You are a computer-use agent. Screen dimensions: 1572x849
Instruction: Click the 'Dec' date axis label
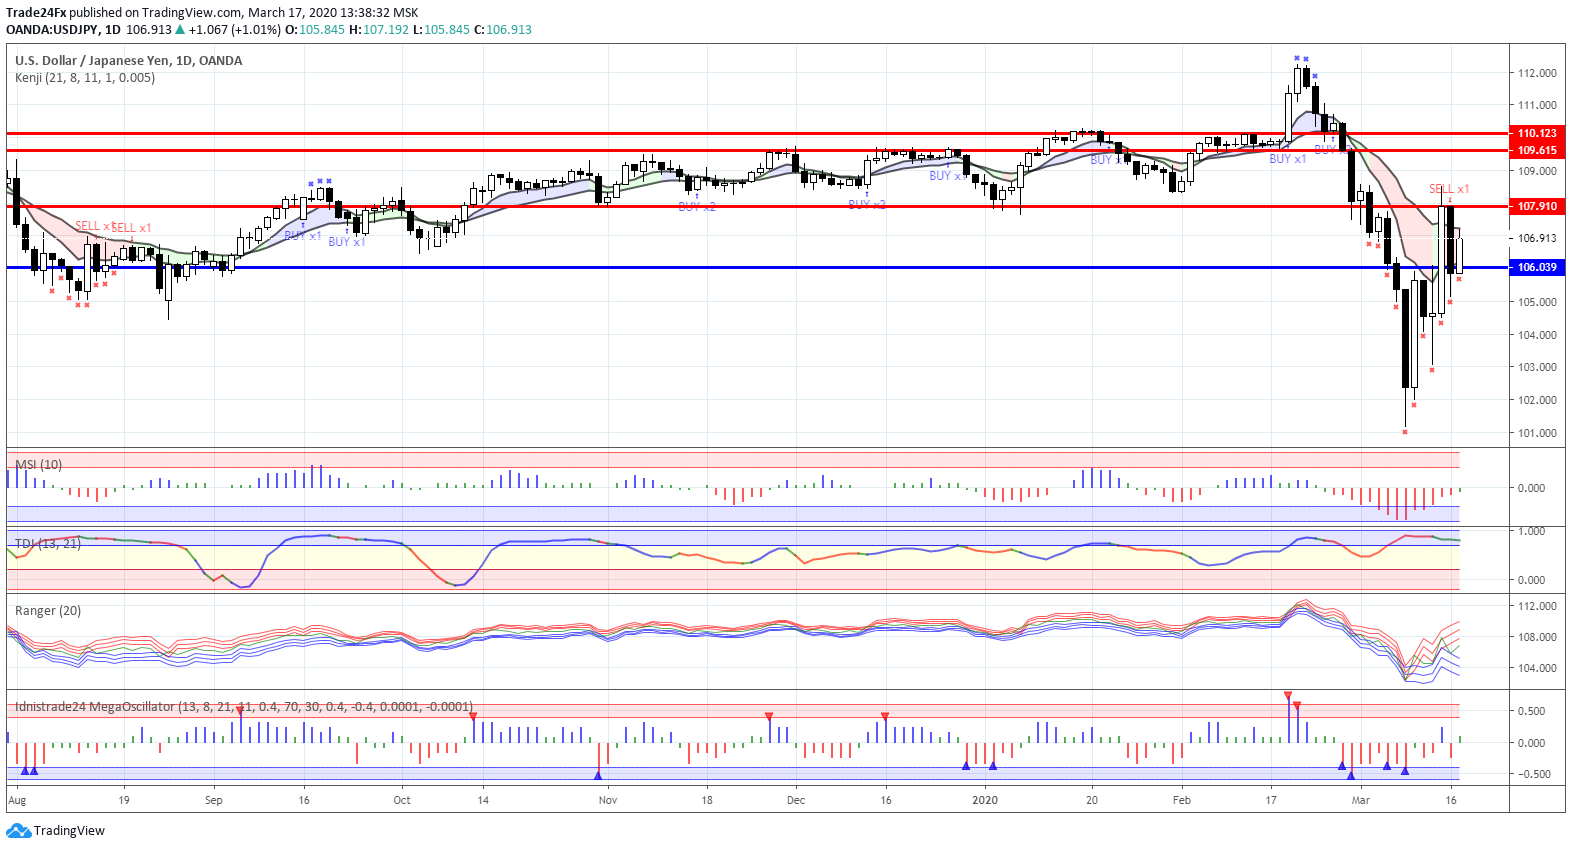click(796, 800)
